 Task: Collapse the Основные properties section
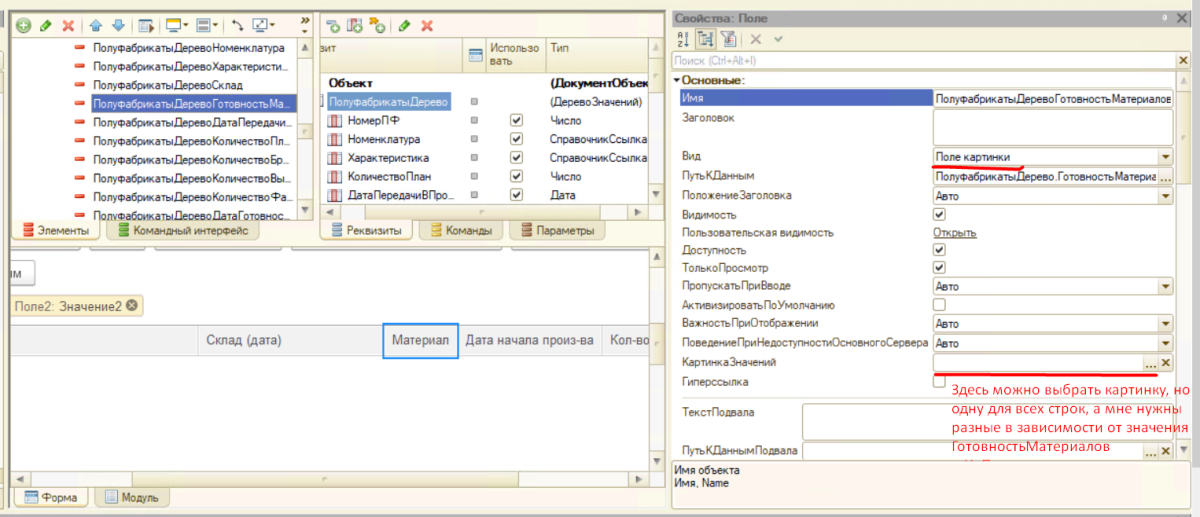click(x=677, y=80)
